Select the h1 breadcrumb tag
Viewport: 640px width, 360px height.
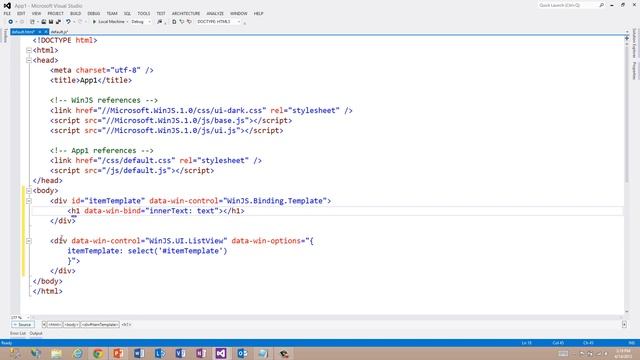pos(126,324)
